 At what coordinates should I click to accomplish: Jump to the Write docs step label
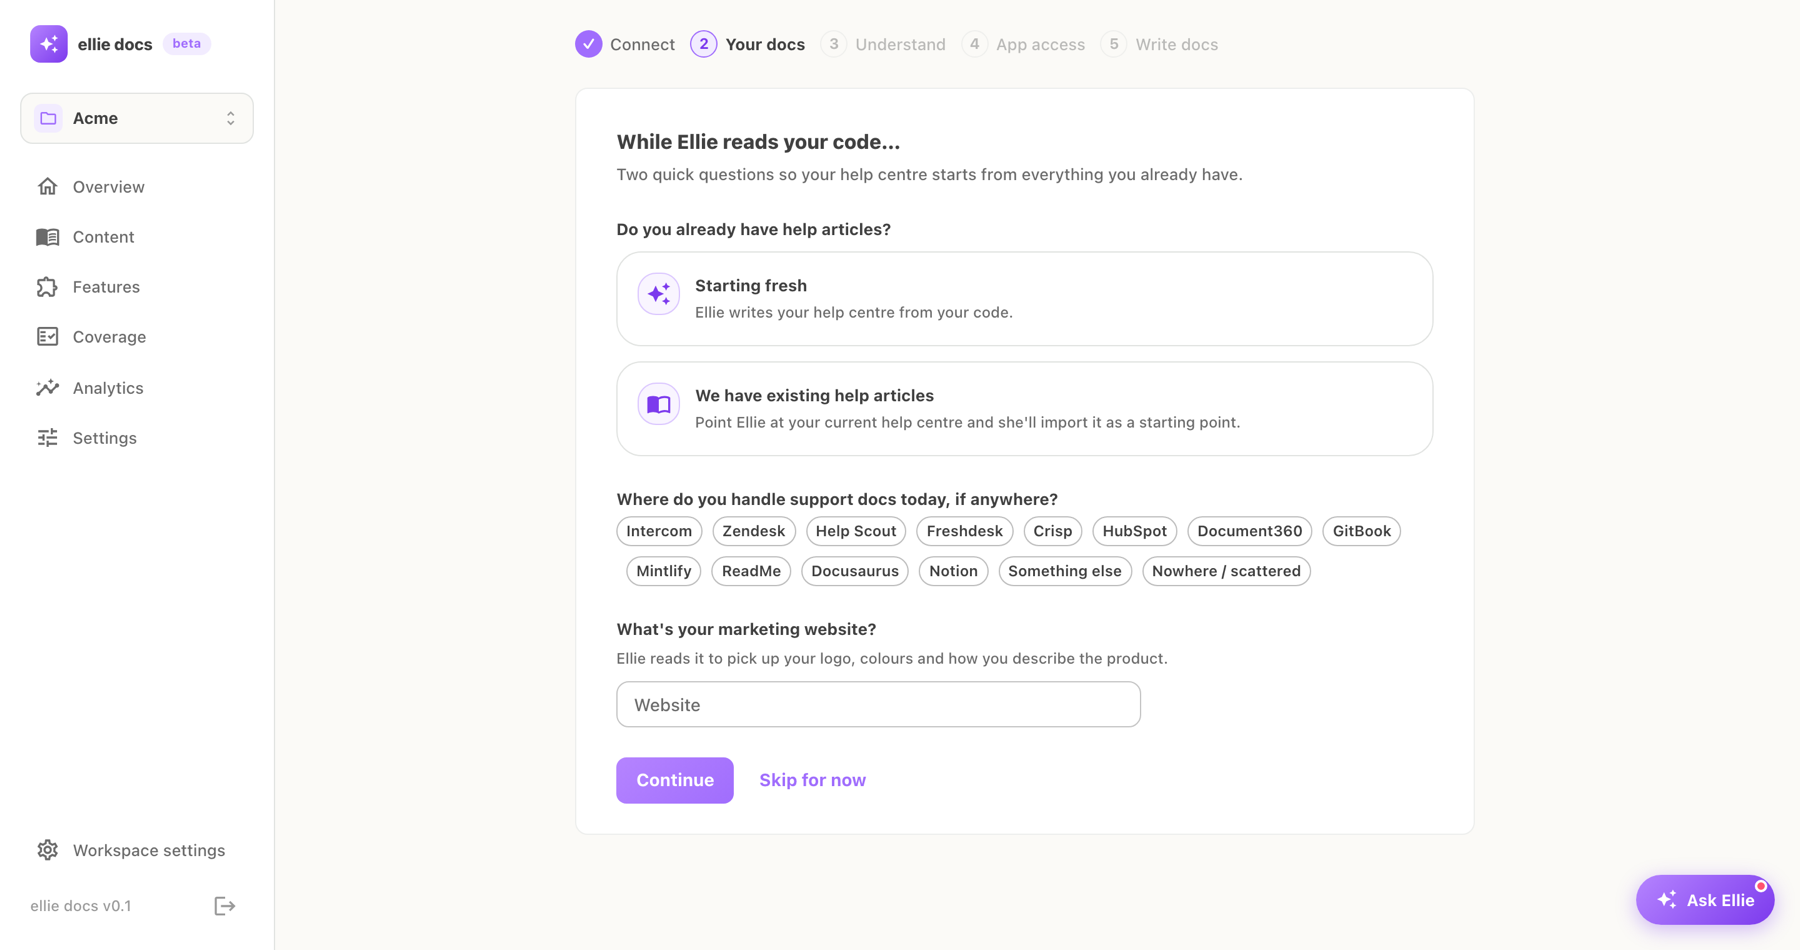pyautogui.click(x=1176, y=45)
